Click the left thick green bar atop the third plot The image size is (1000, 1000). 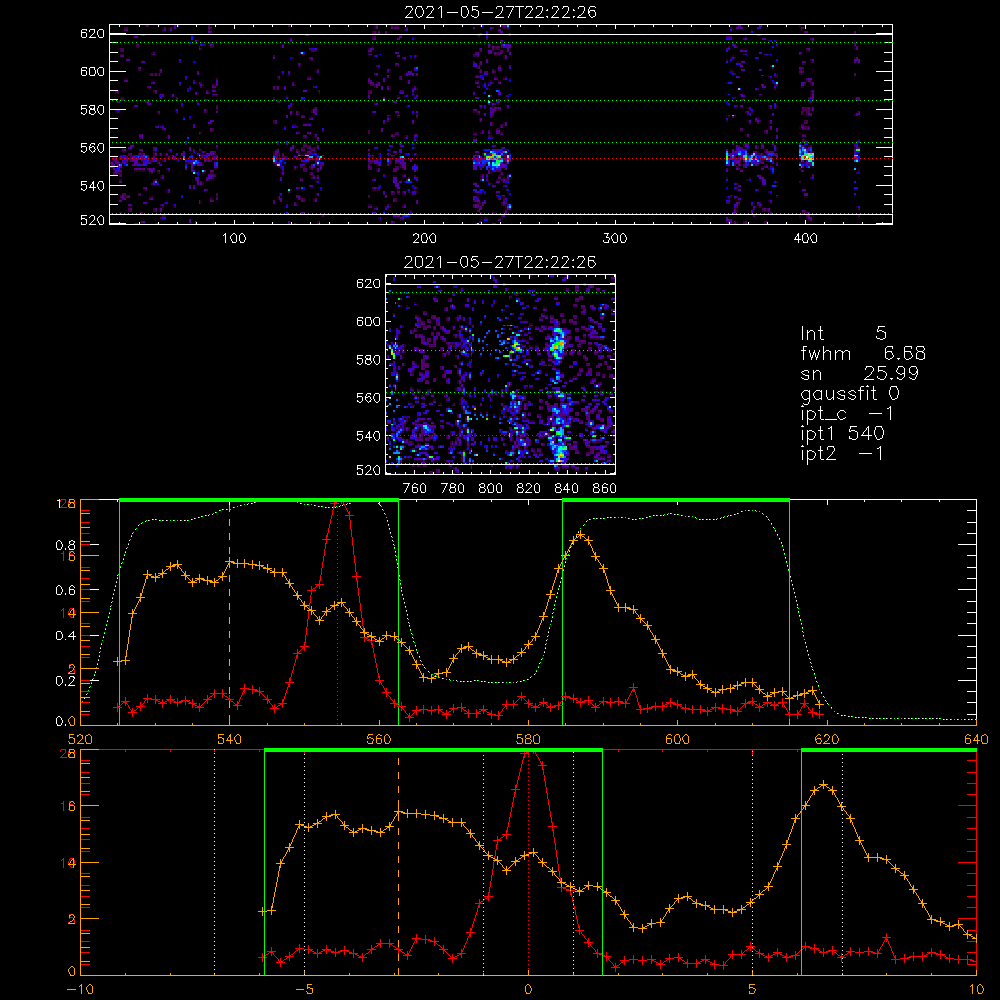click(x=259, y=501)
